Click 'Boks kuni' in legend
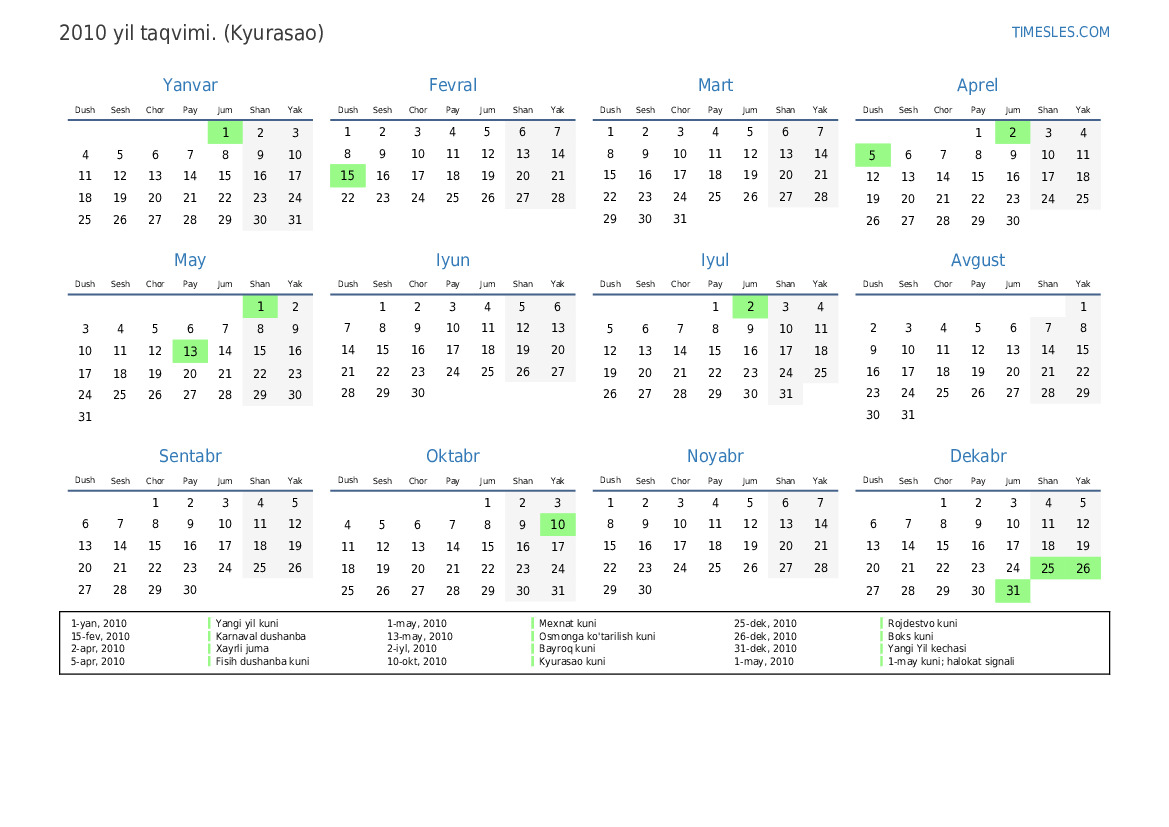This screenshot has width=1169, height=827. click(910, 636)
